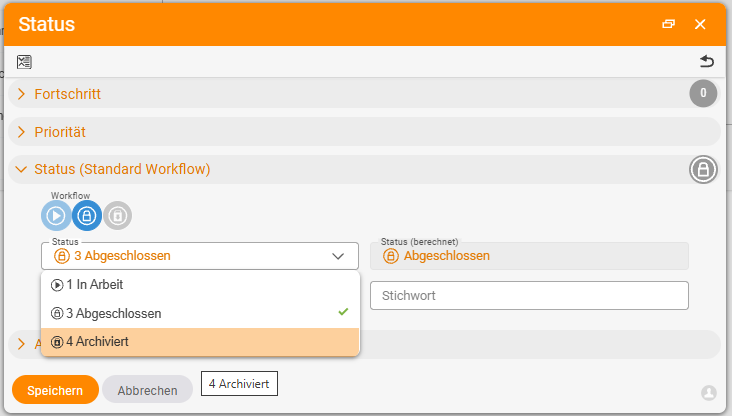
Task: Click the grey 0 badge on Fortschritt
Action: click(x=703, y=93)
